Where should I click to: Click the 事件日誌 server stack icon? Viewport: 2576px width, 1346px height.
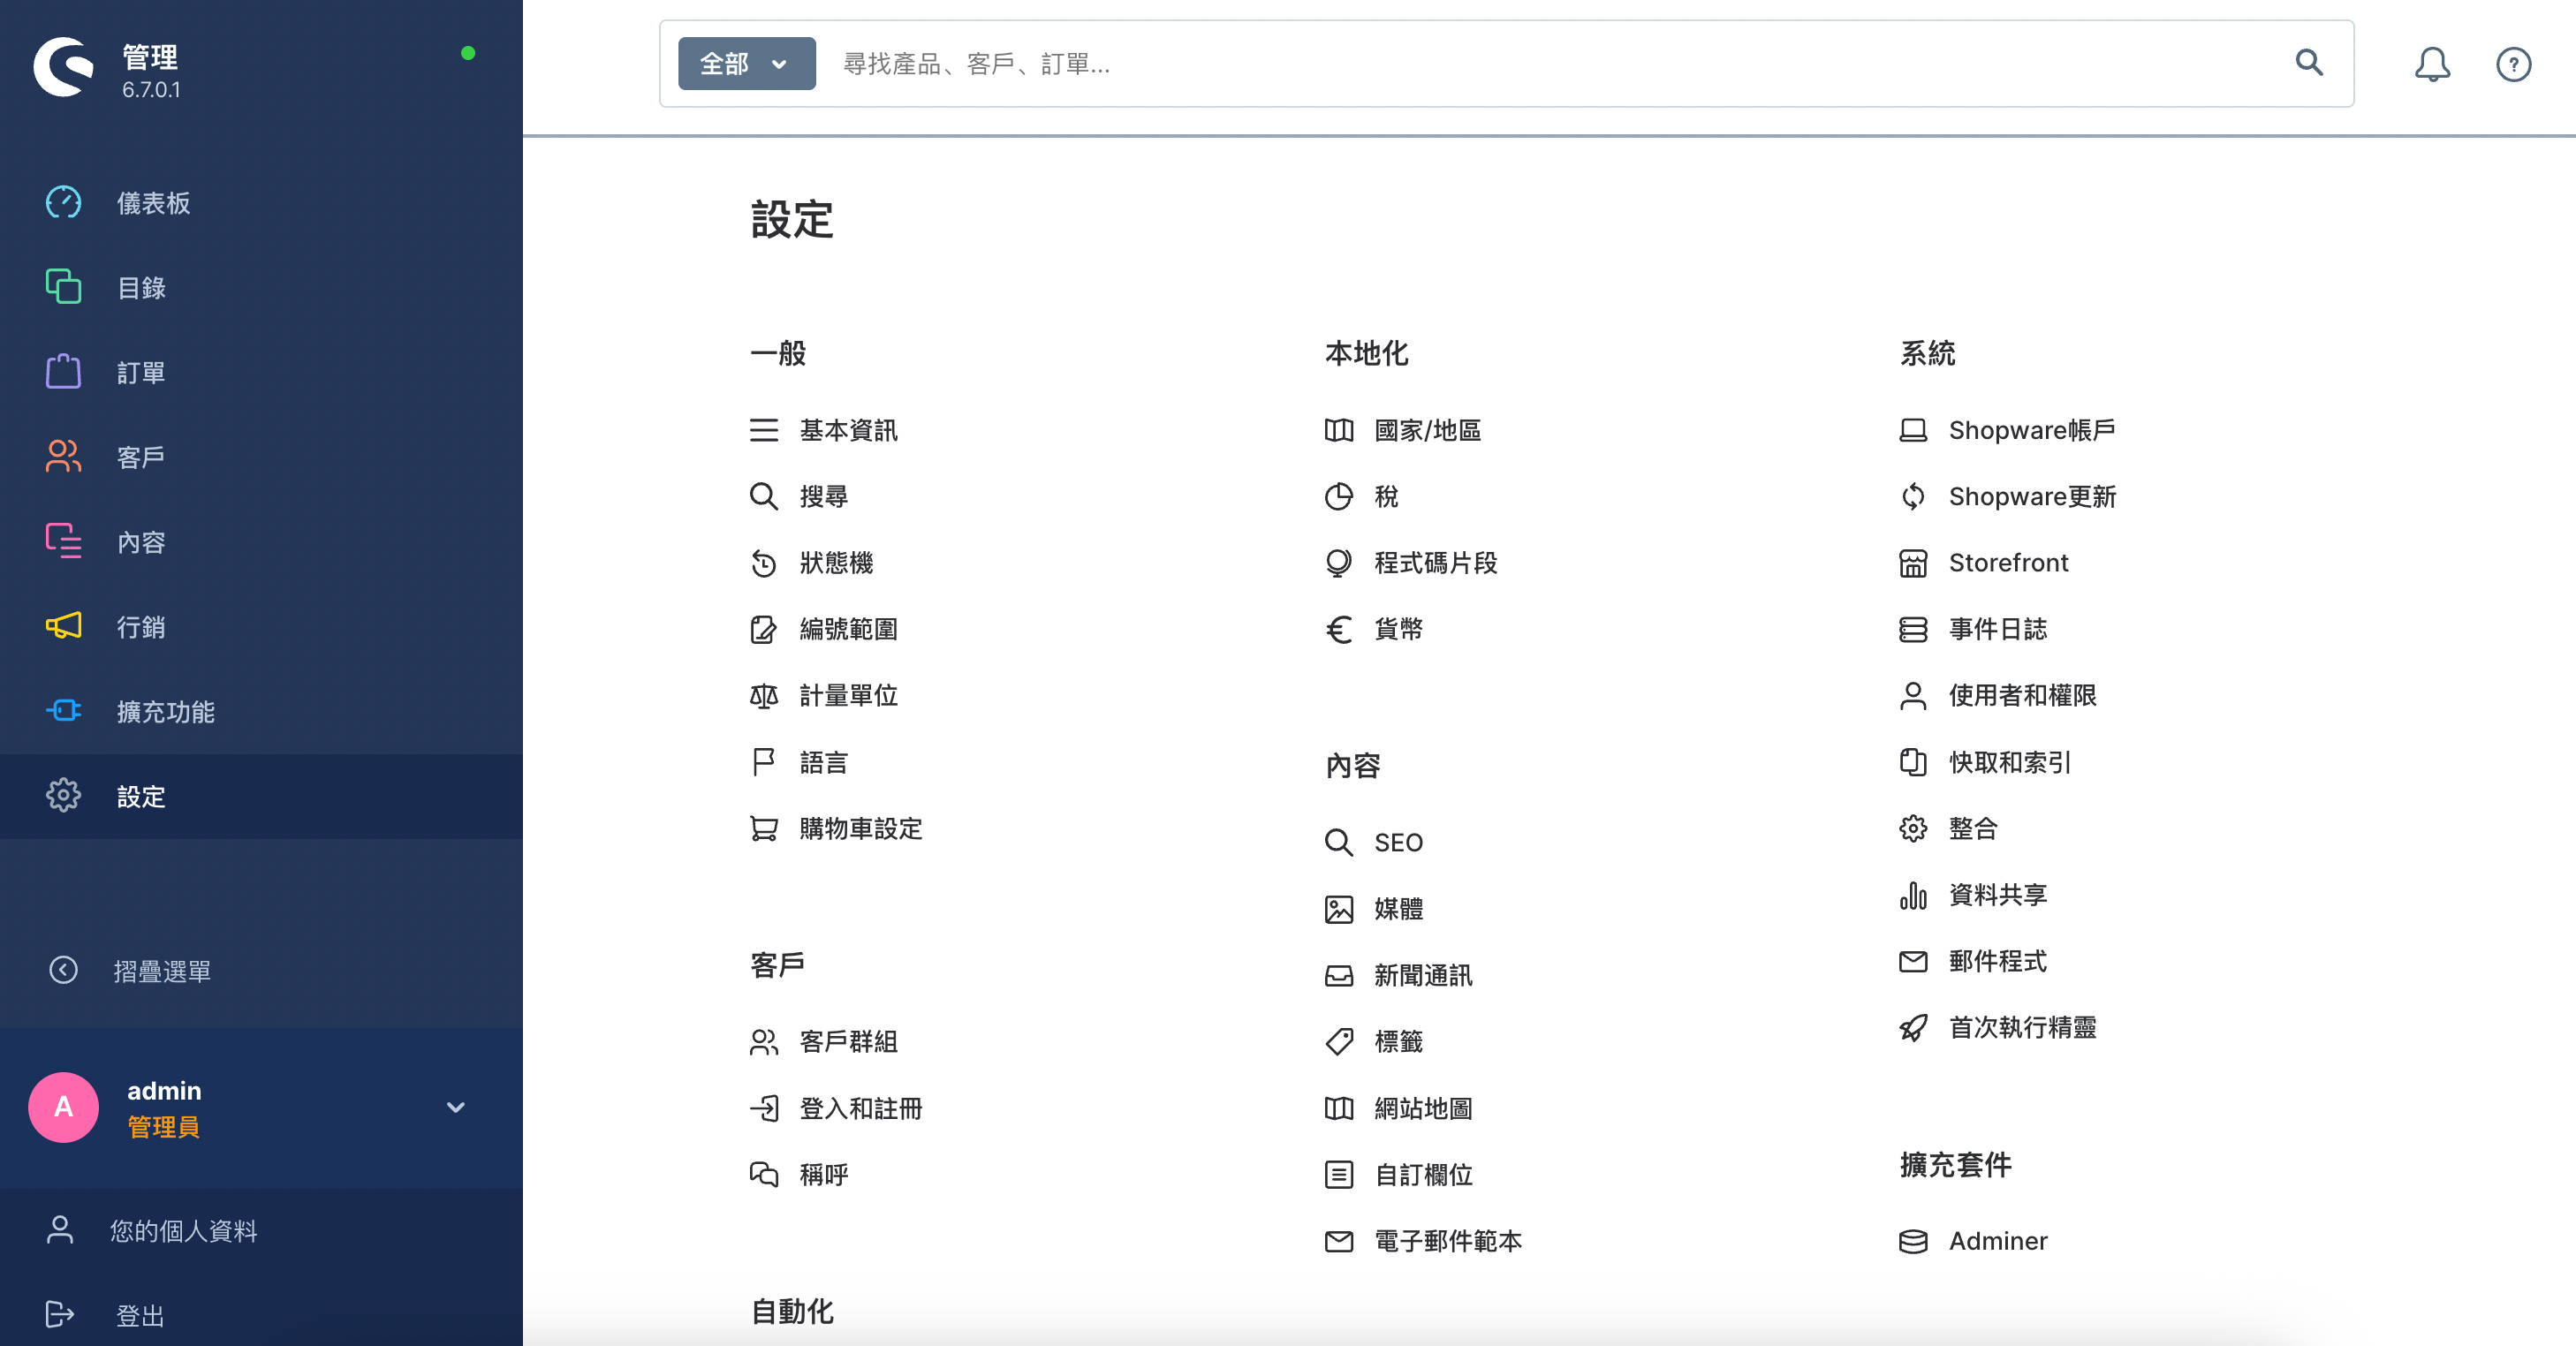pyautogui.click(x=1912, y=629)
